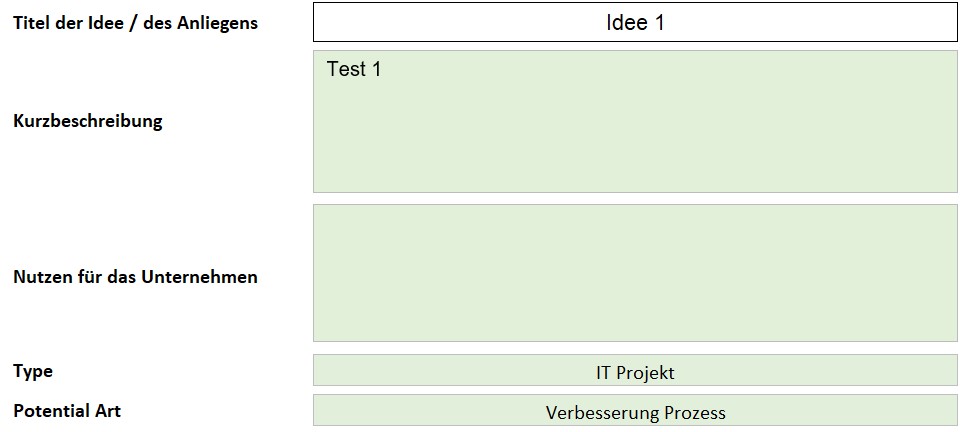Screen dimensions: 967x432
Task: Click the Idee 1 text in the title box
Action: 635,23
